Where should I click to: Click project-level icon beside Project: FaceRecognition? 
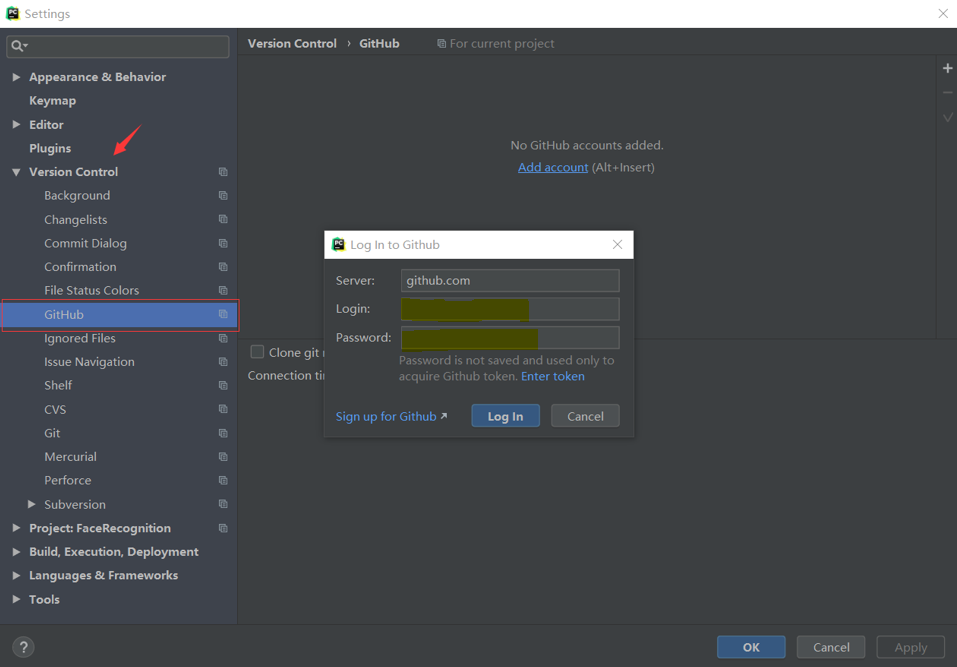point(223,528)
